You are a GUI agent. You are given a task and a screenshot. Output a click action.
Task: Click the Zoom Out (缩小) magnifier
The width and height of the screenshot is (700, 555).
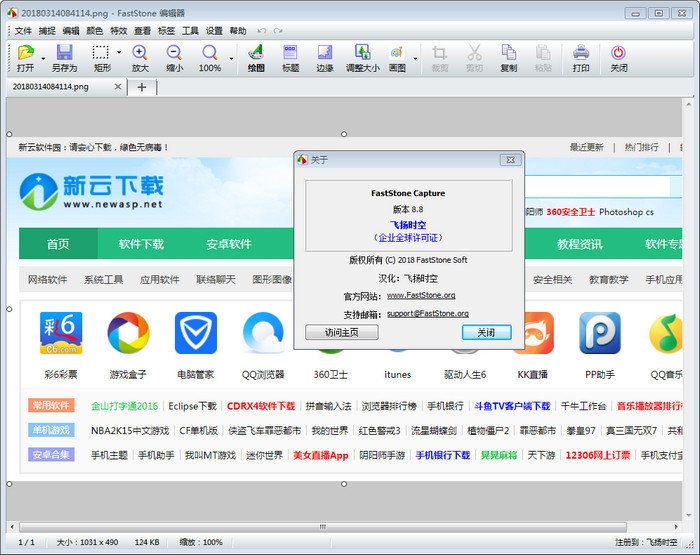click(174, 53)
